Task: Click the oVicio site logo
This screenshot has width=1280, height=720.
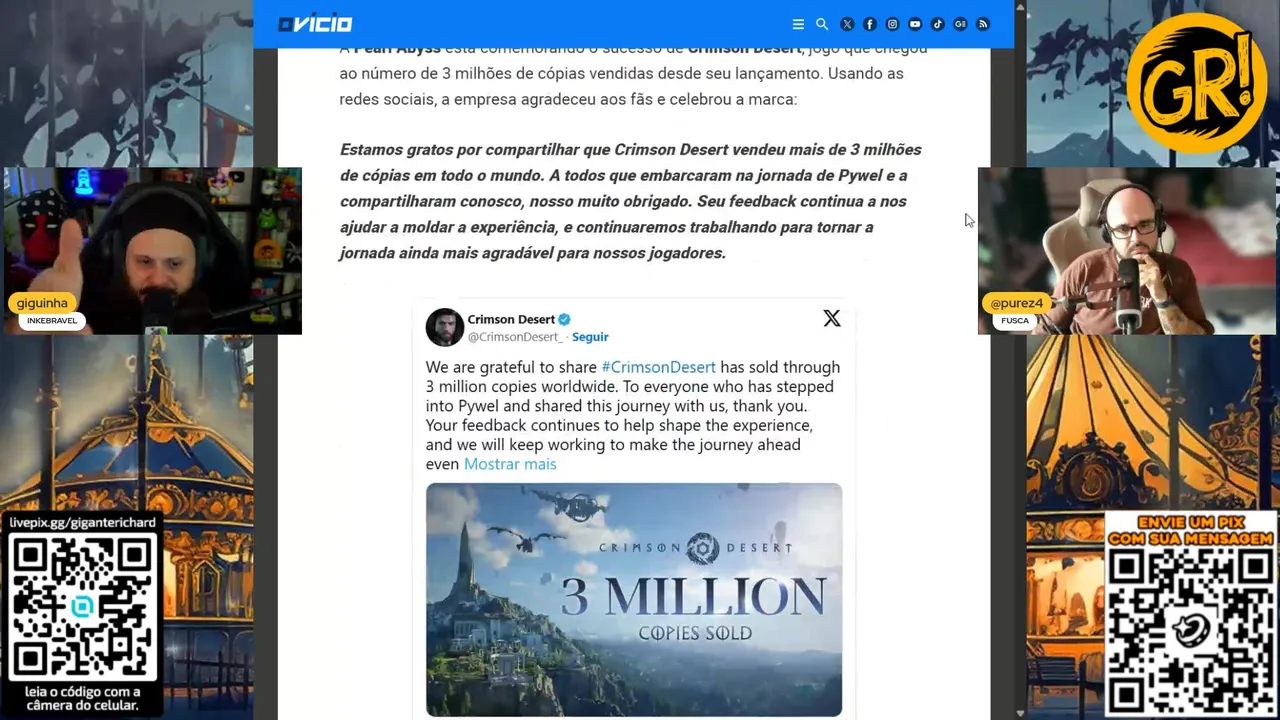Action: pyautogui.click(x=315, y=24)
